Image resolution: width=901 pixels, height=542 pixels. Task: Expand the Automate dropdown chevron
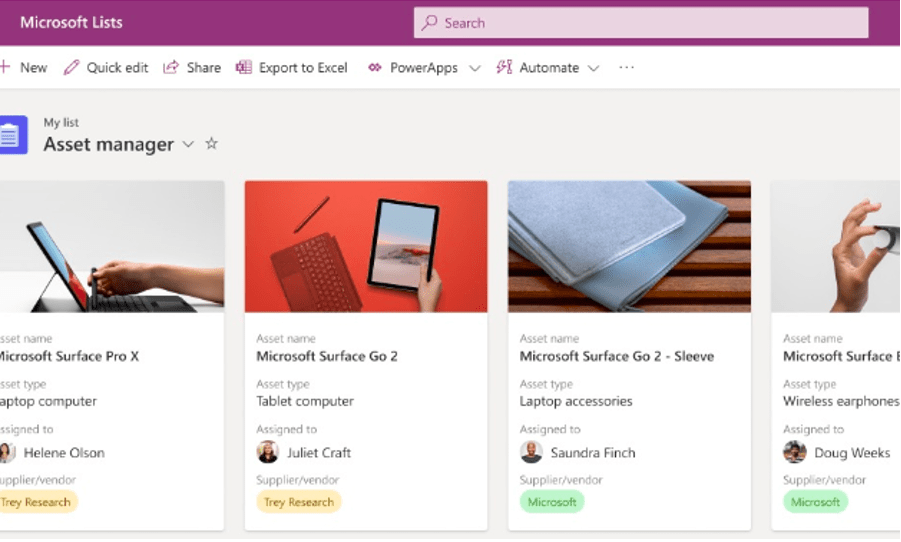tap(594, 68)
